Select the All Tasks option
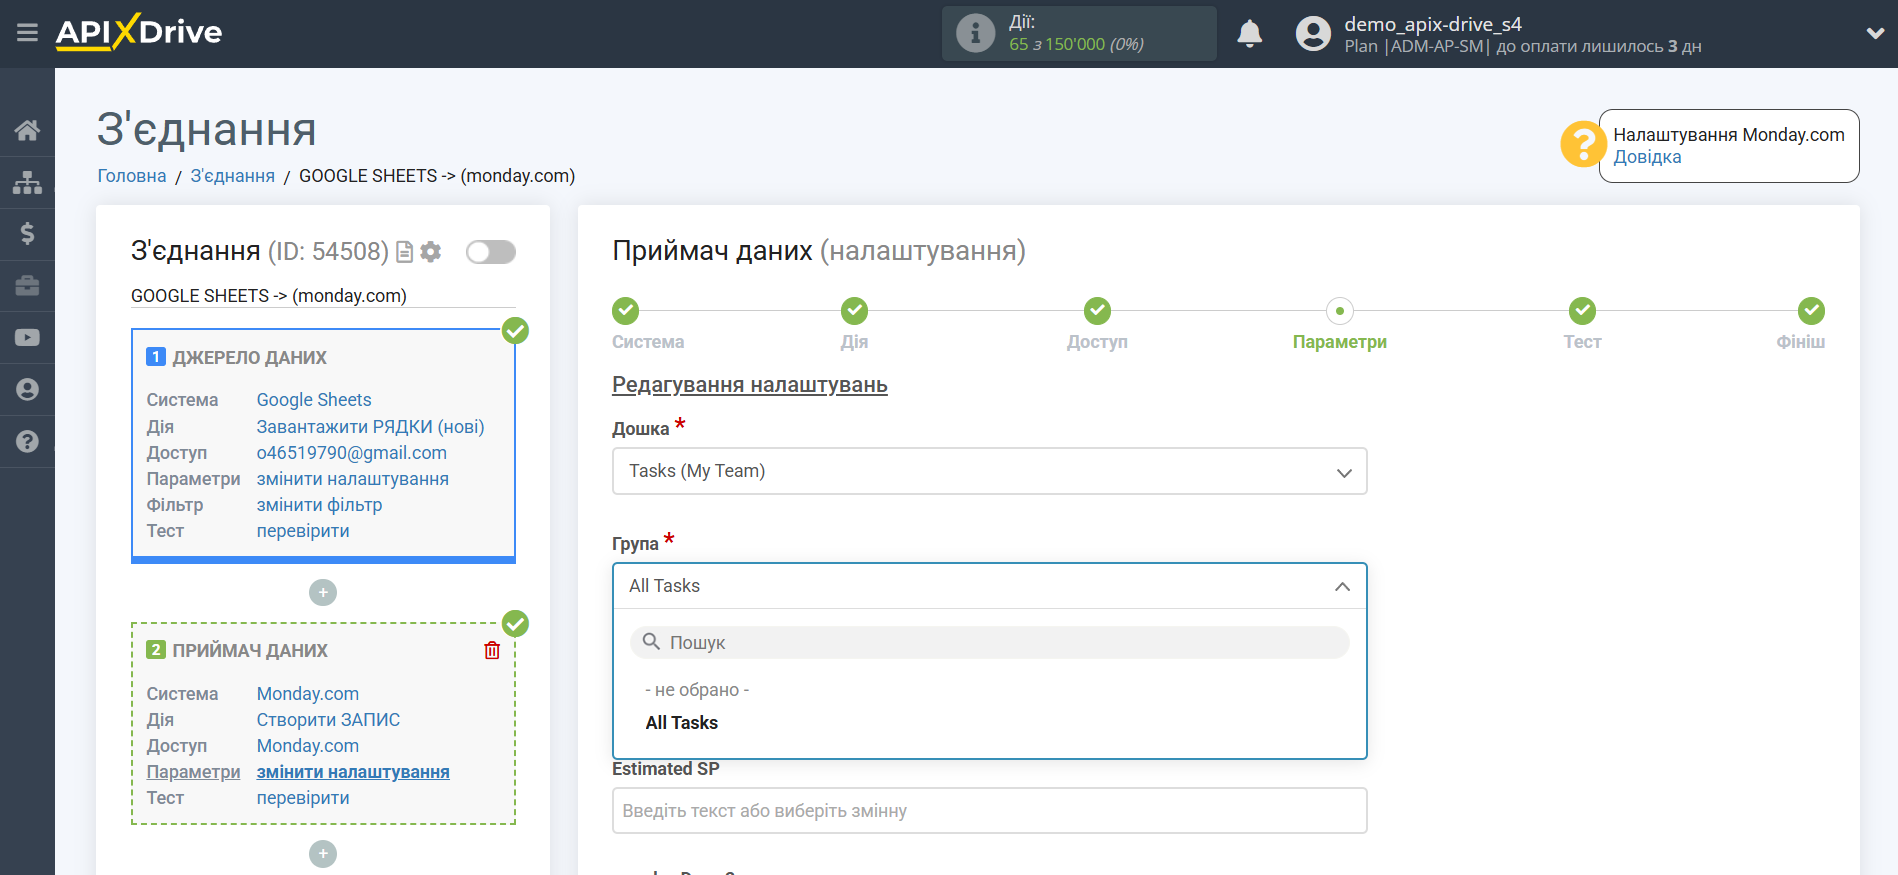 click(682, 723)
